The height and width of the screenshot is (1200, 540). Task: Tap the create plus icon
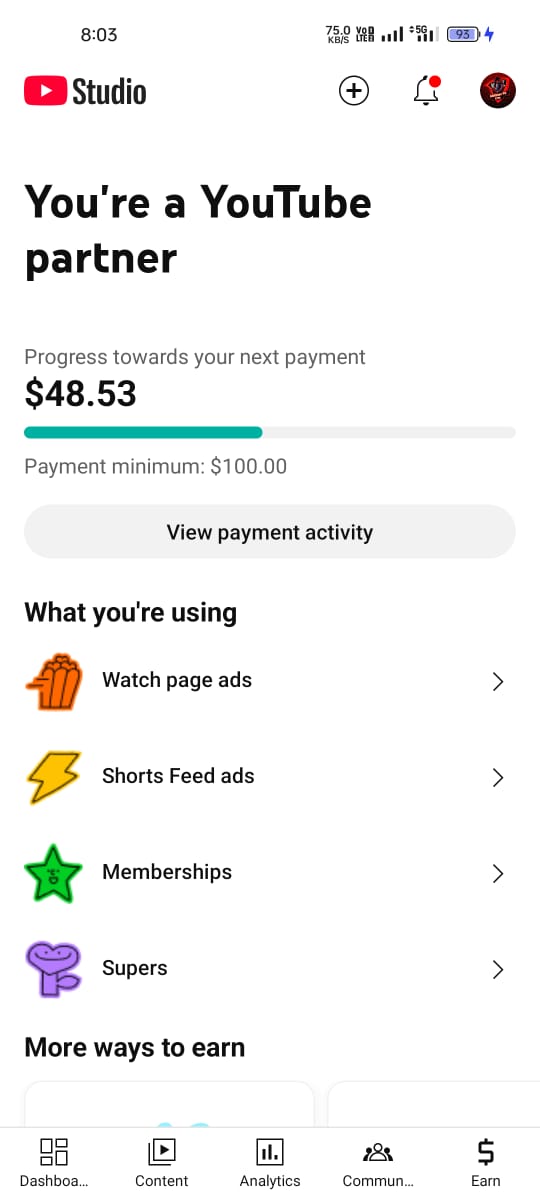click(354, 91)
